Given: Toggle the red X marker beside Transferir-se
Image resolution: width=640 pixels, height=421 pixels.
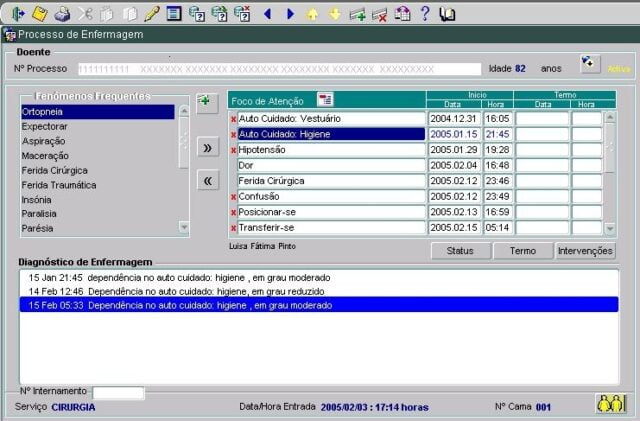Looking at the screenshot, I should point(234,228).
